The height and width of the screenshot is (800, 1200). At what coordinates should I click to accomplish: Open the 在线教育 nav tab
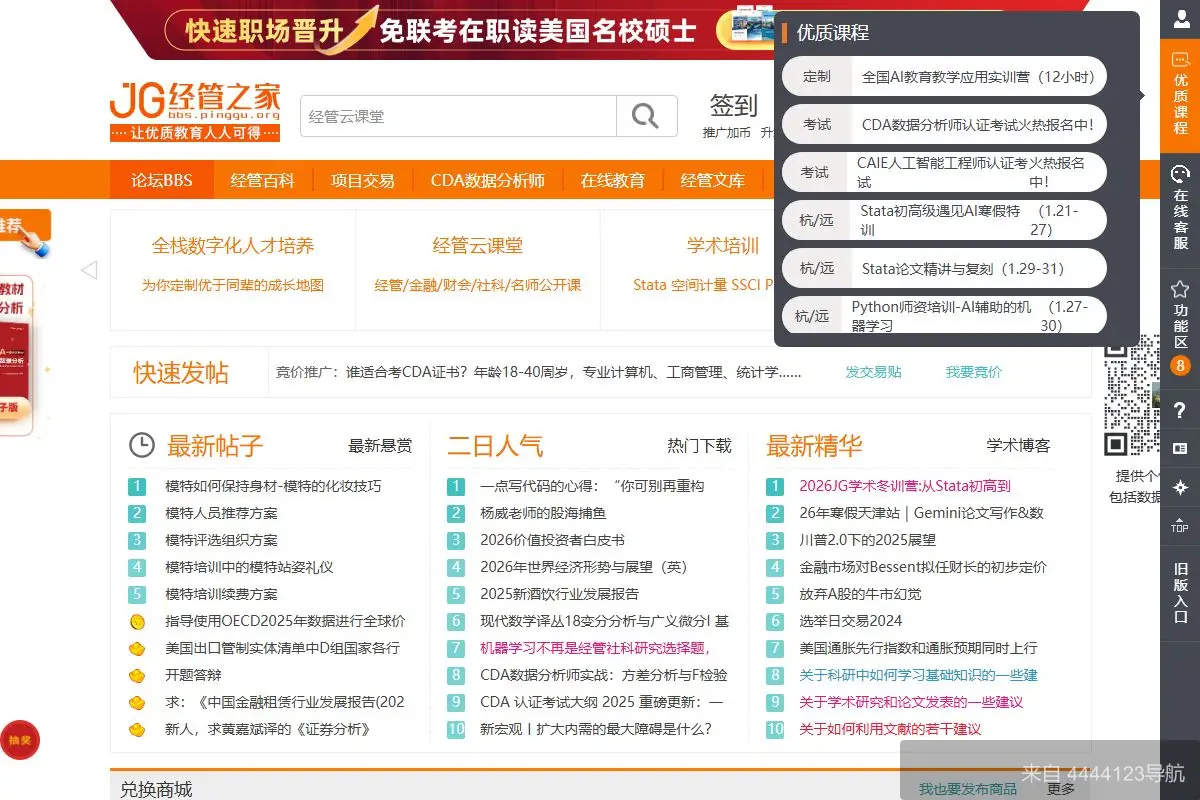point(613,180)
